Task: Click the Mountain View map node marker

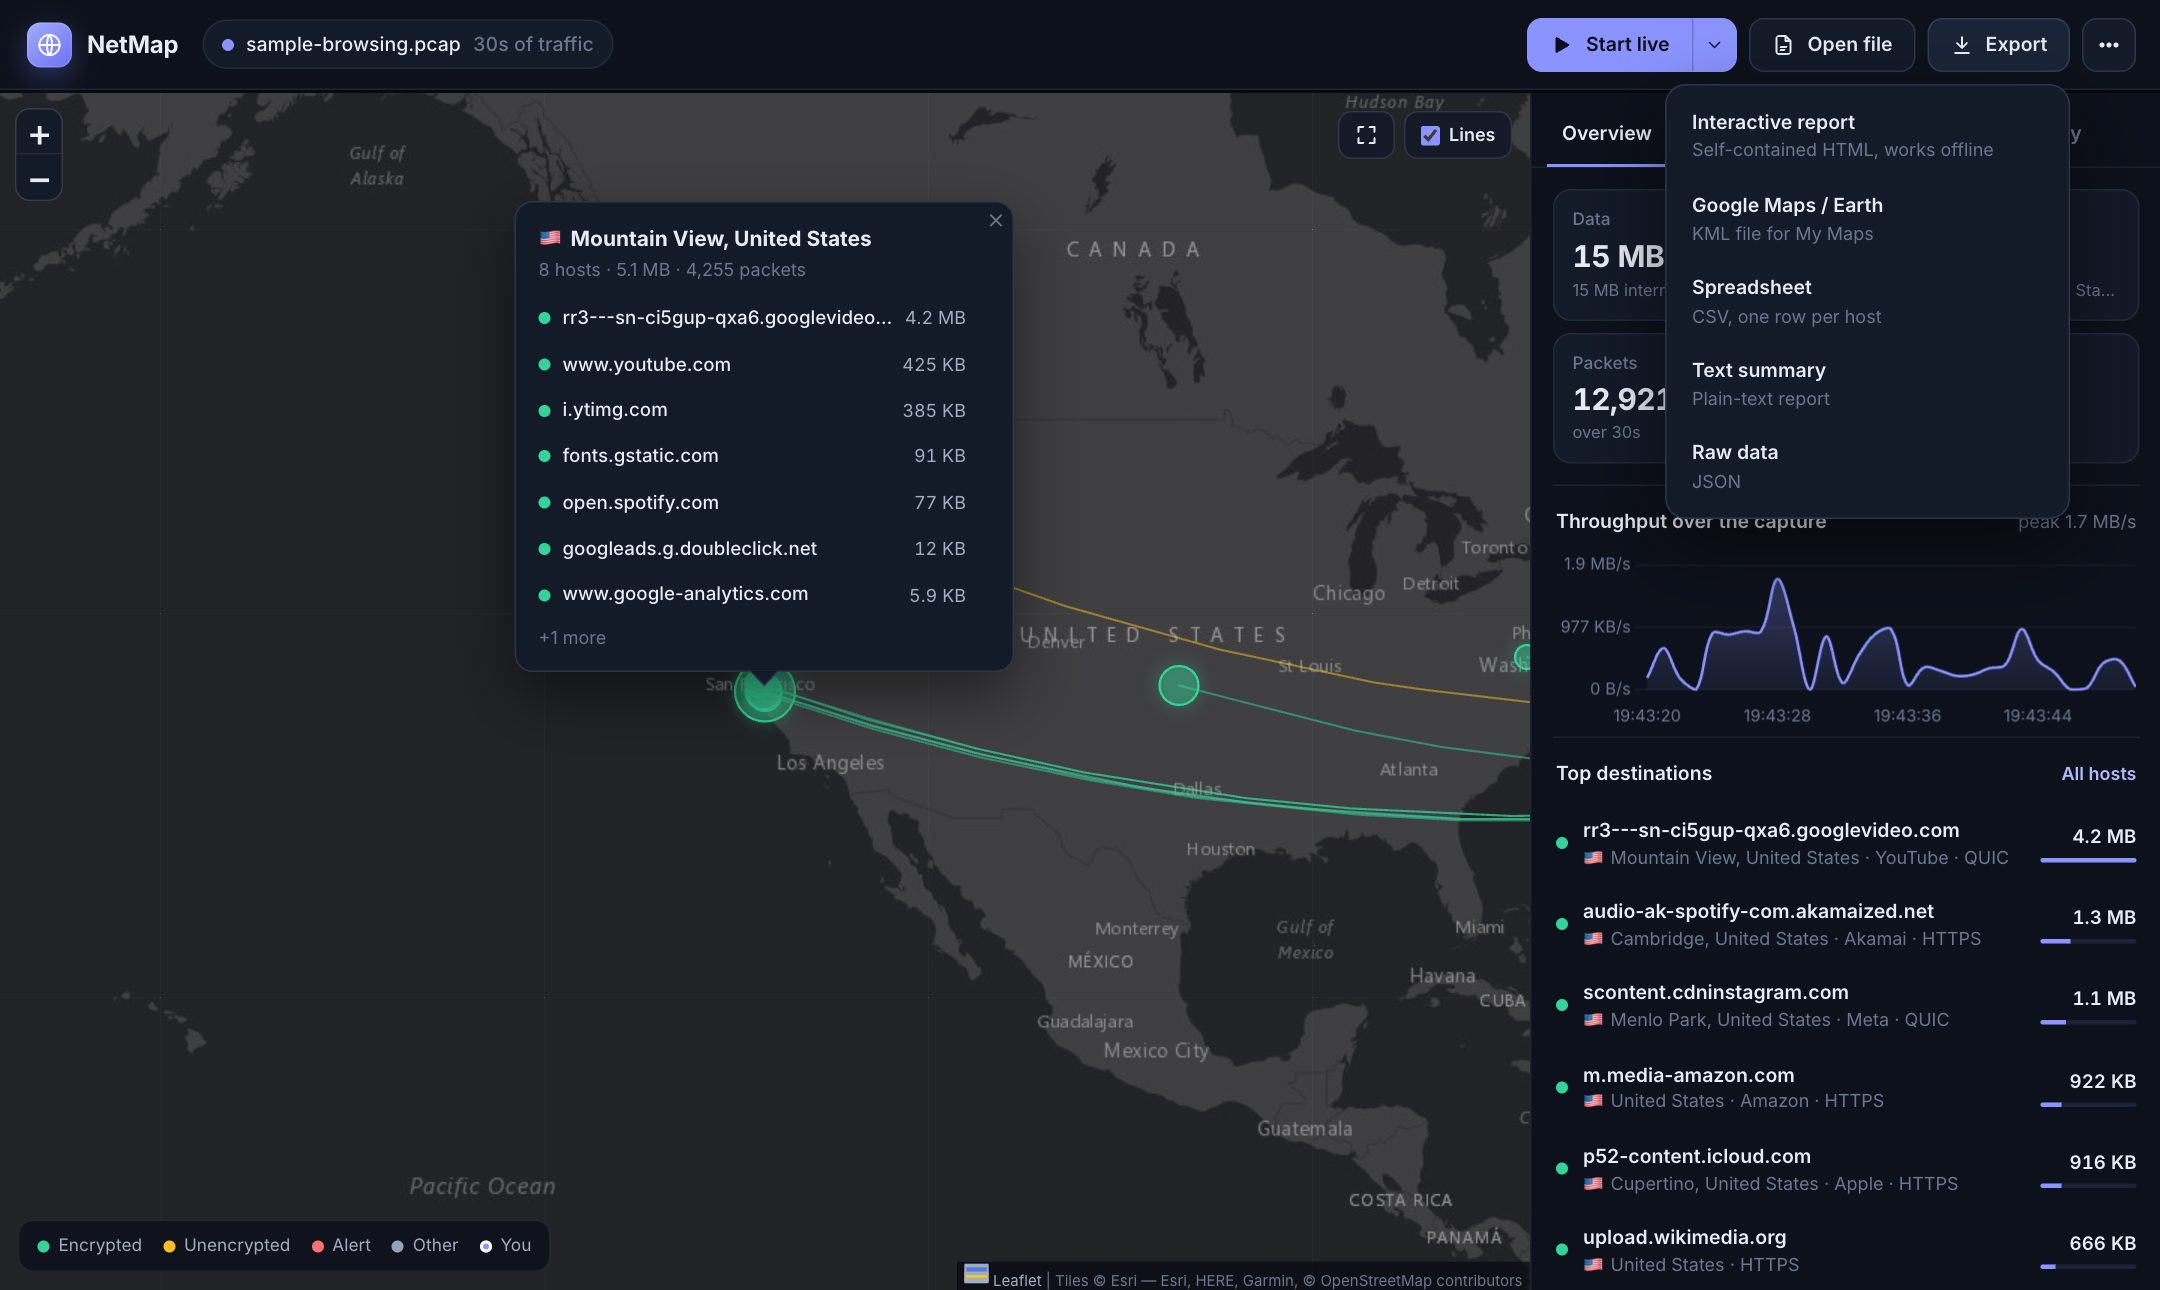Action: pos(764,692)
